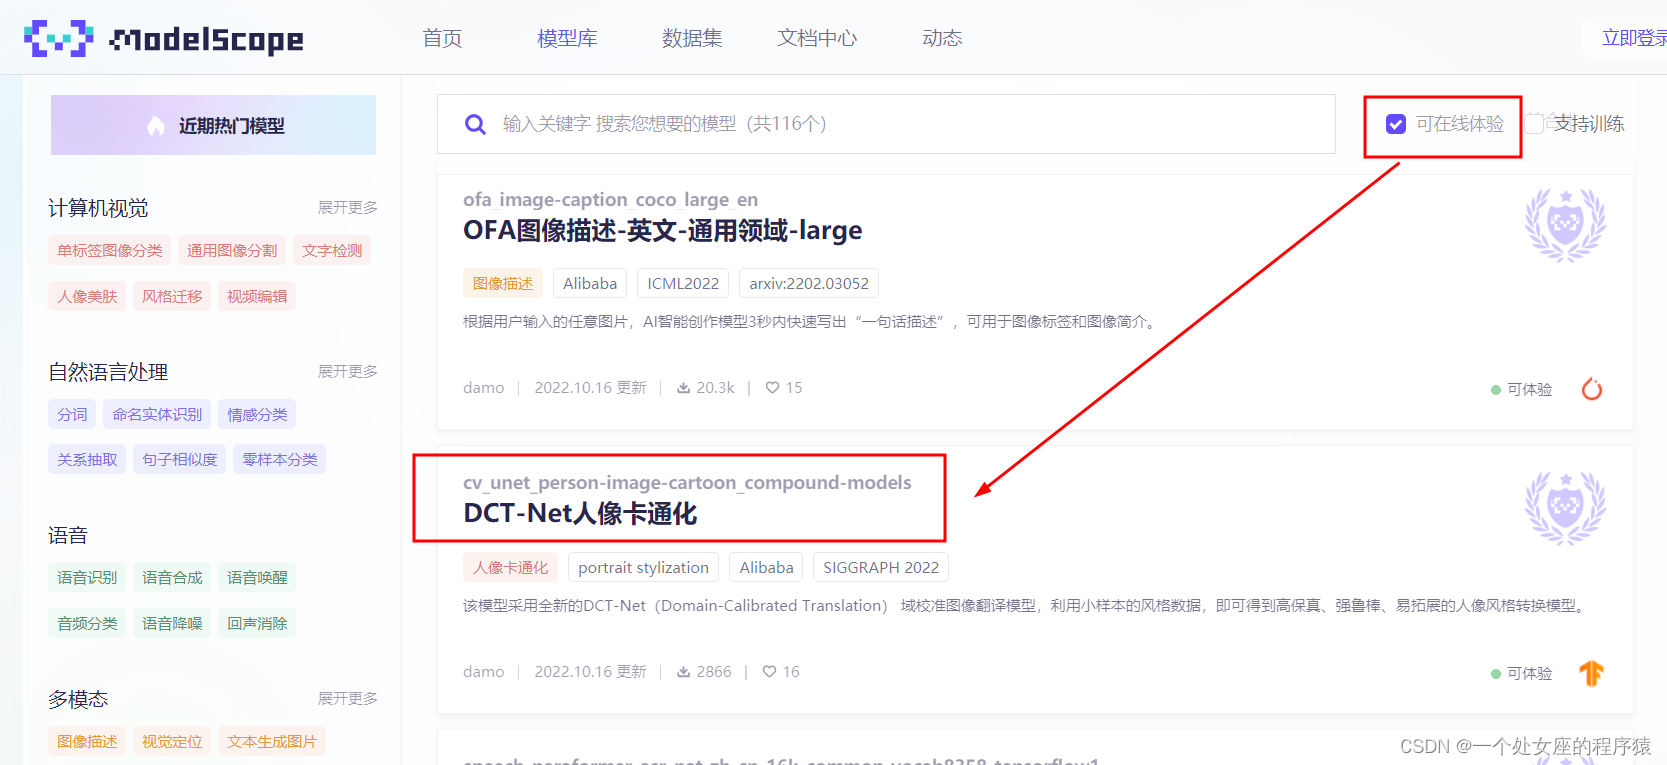This screenshot has height=765, width=1667.
Task: Click the heart icon beside 16
Action: pos(770,672)
